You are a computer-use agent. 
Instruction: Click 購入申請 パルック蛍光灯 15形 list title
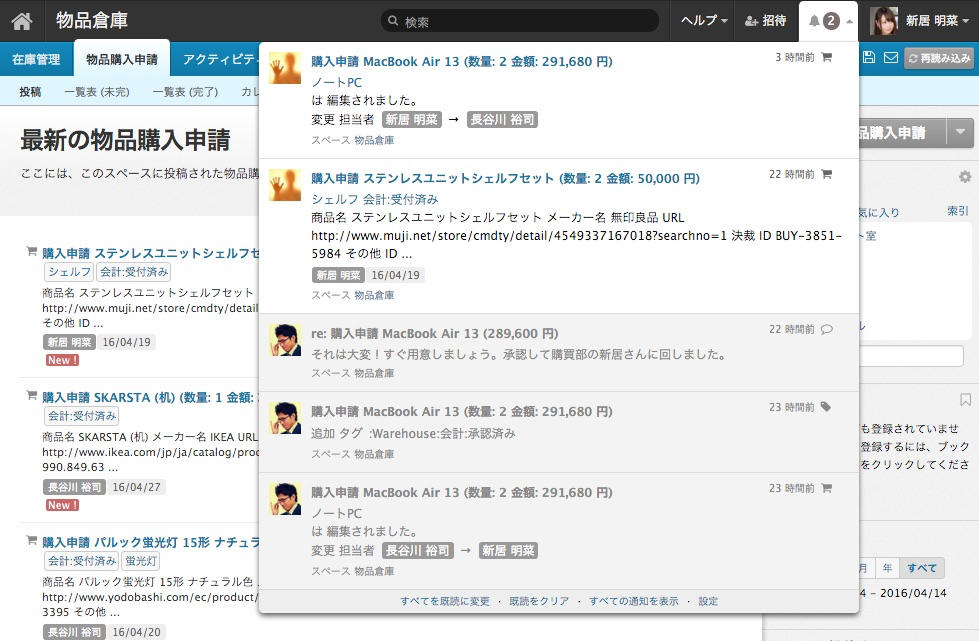(150, 542)
